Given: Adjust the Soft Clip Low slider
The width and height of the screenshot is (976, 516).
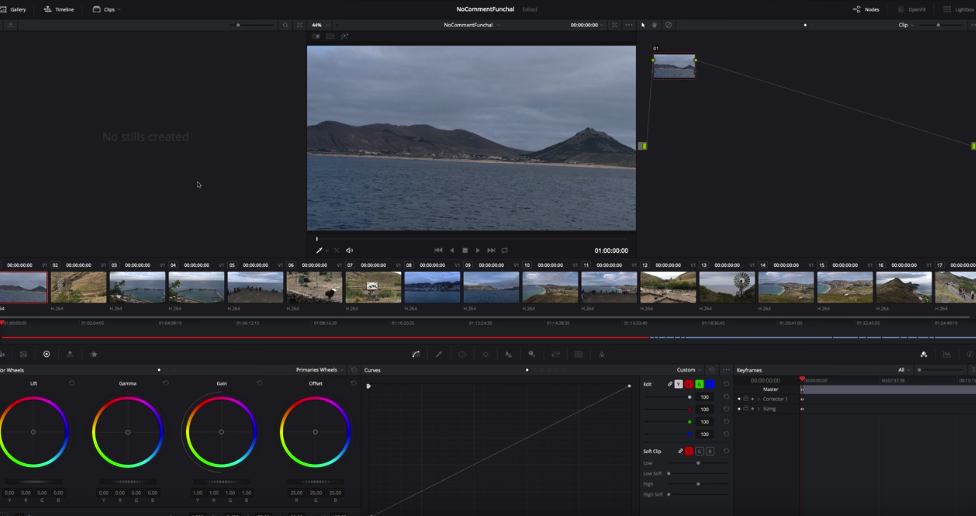Looking at the screenshot, I should (x=698, y=463).
